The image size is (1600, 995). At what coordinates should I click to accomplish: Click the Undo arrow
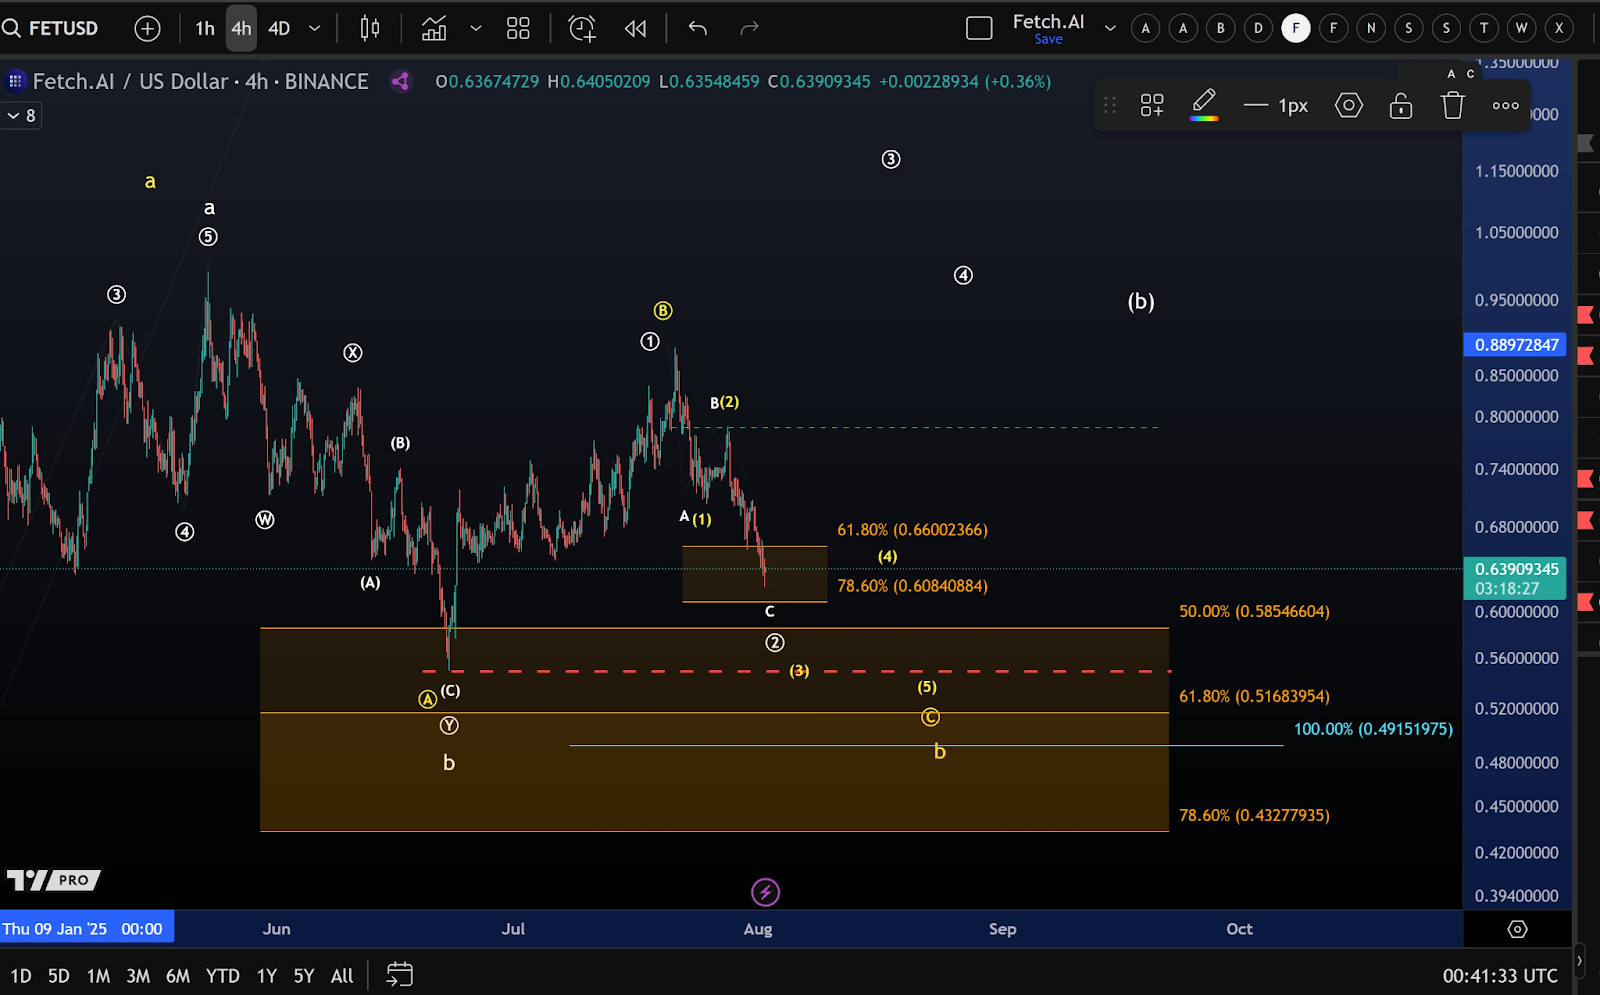point(698,28)
